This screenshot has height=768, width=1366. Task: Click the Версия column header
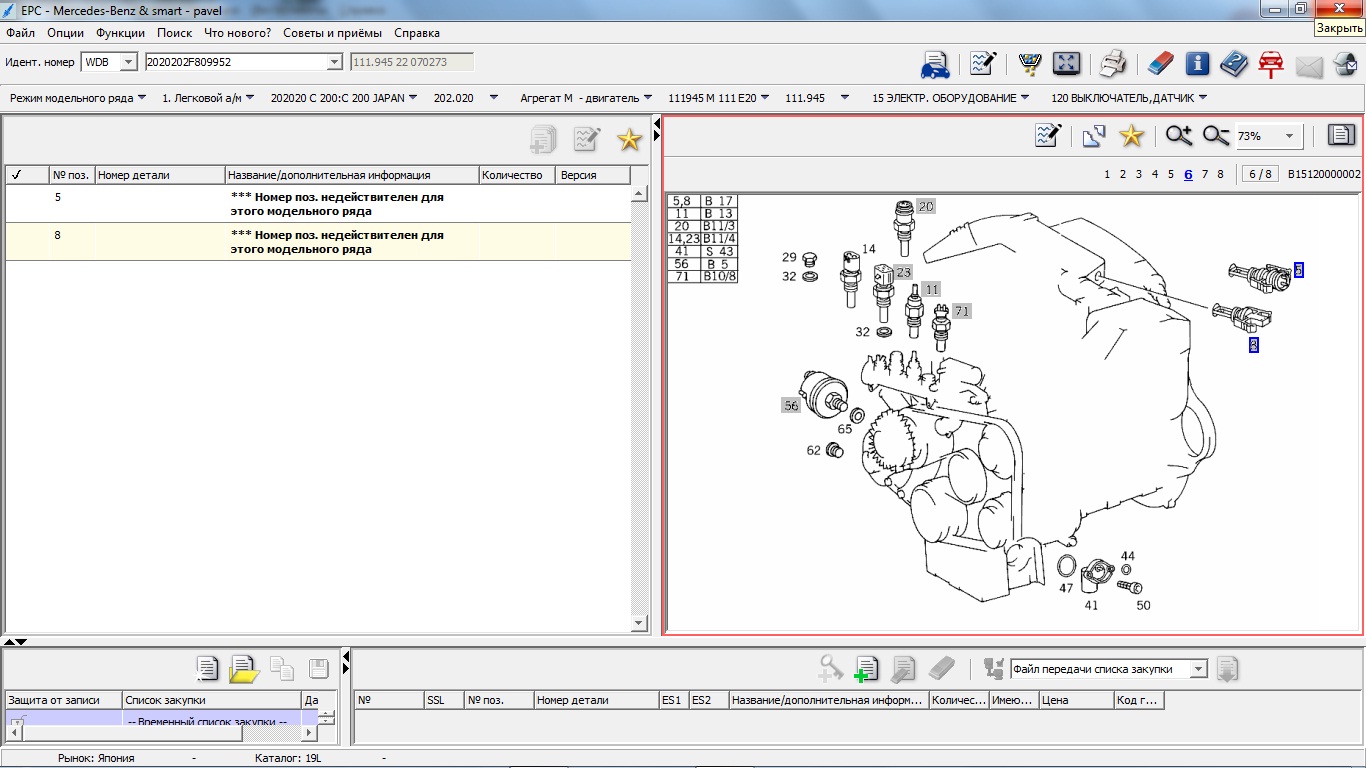click(x=592, y=175)
